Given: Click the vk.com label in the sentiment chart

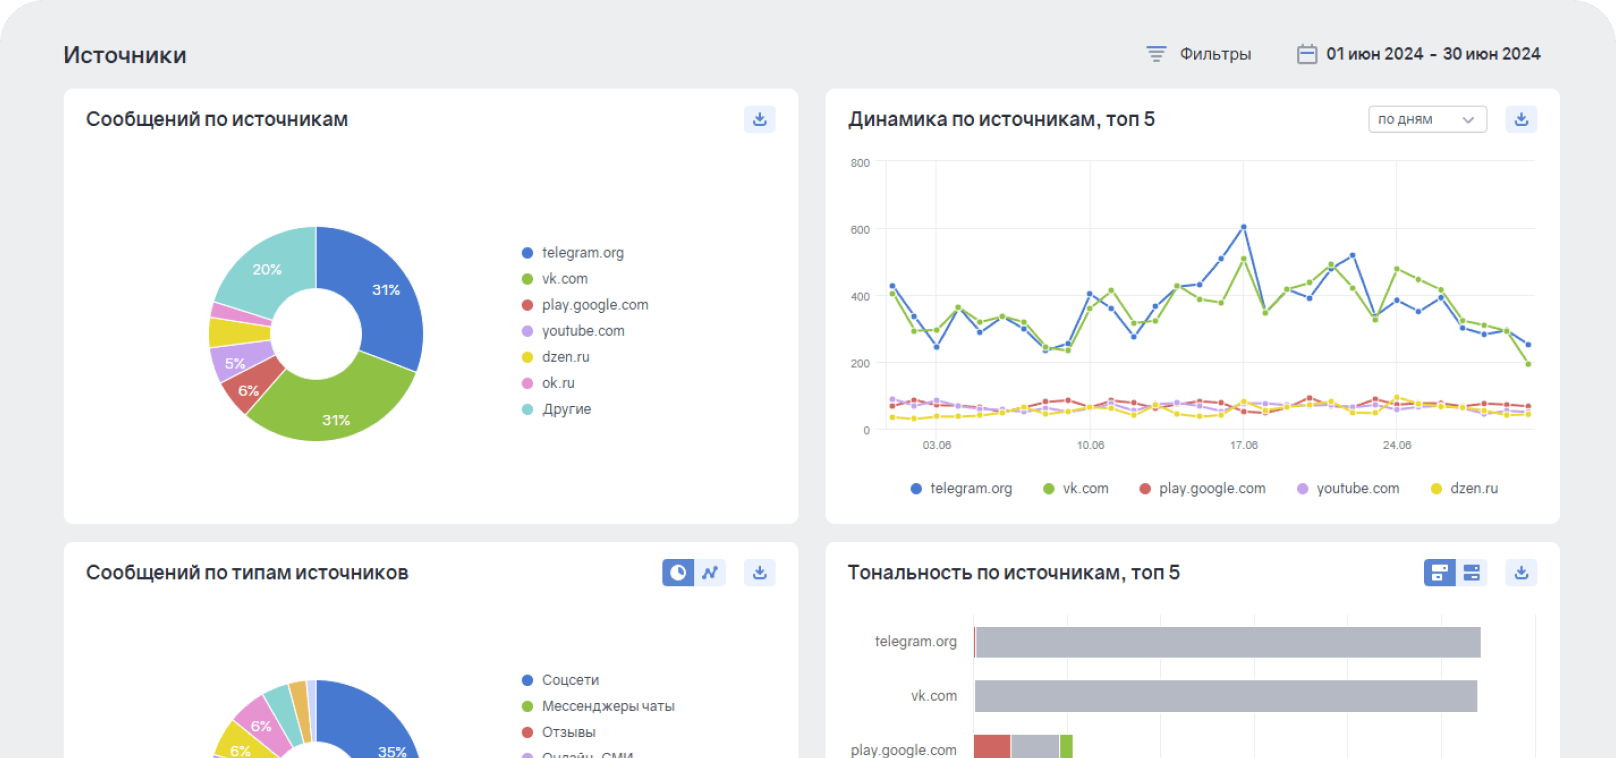Looking at the screenshot, I should coord(934,696).
